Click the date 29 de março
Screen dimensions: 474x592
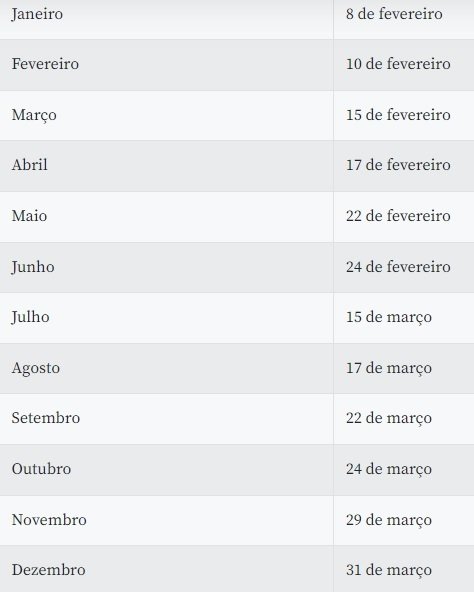click(x=389, y=520)
